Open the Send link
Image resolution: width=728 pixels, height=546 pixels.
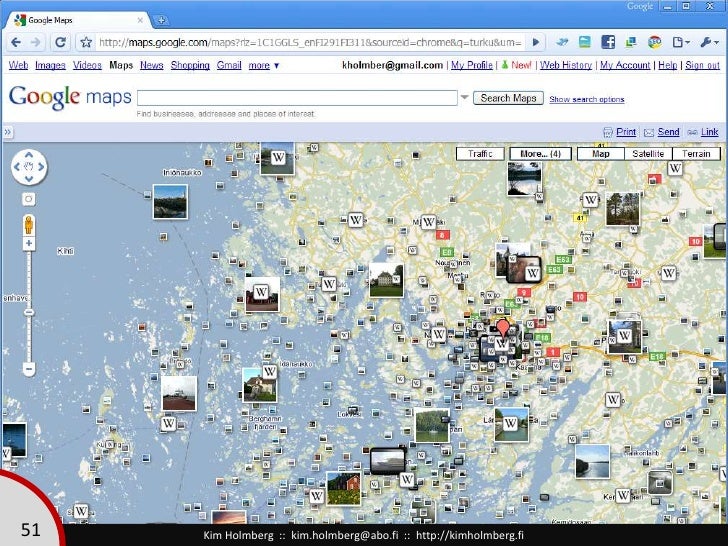(x=668, y=132)
